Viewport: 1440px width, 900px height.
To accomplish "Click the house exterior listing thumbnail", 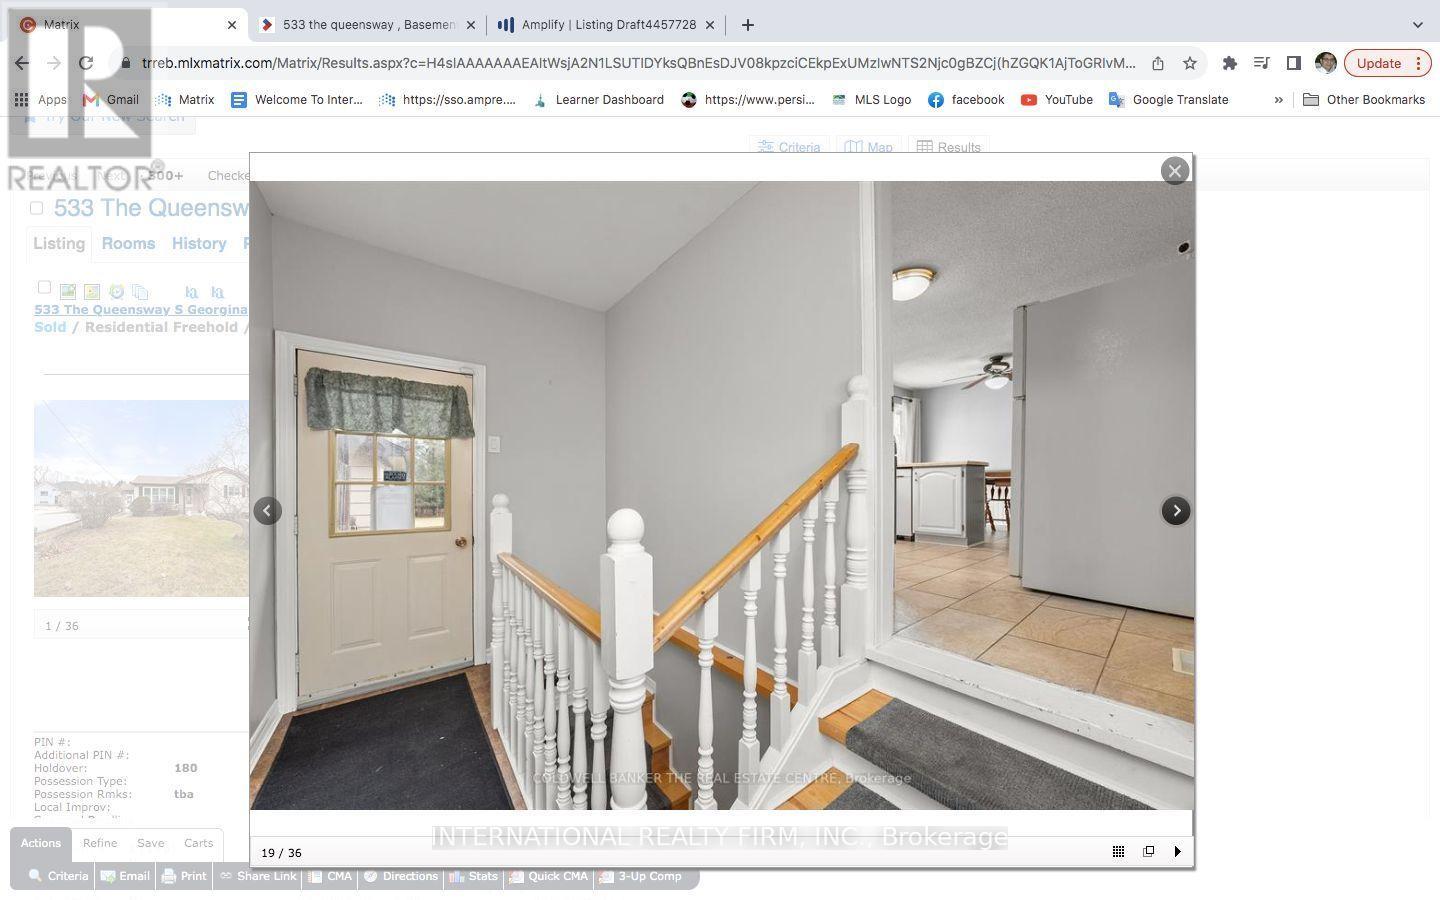I will click(141, 499).
